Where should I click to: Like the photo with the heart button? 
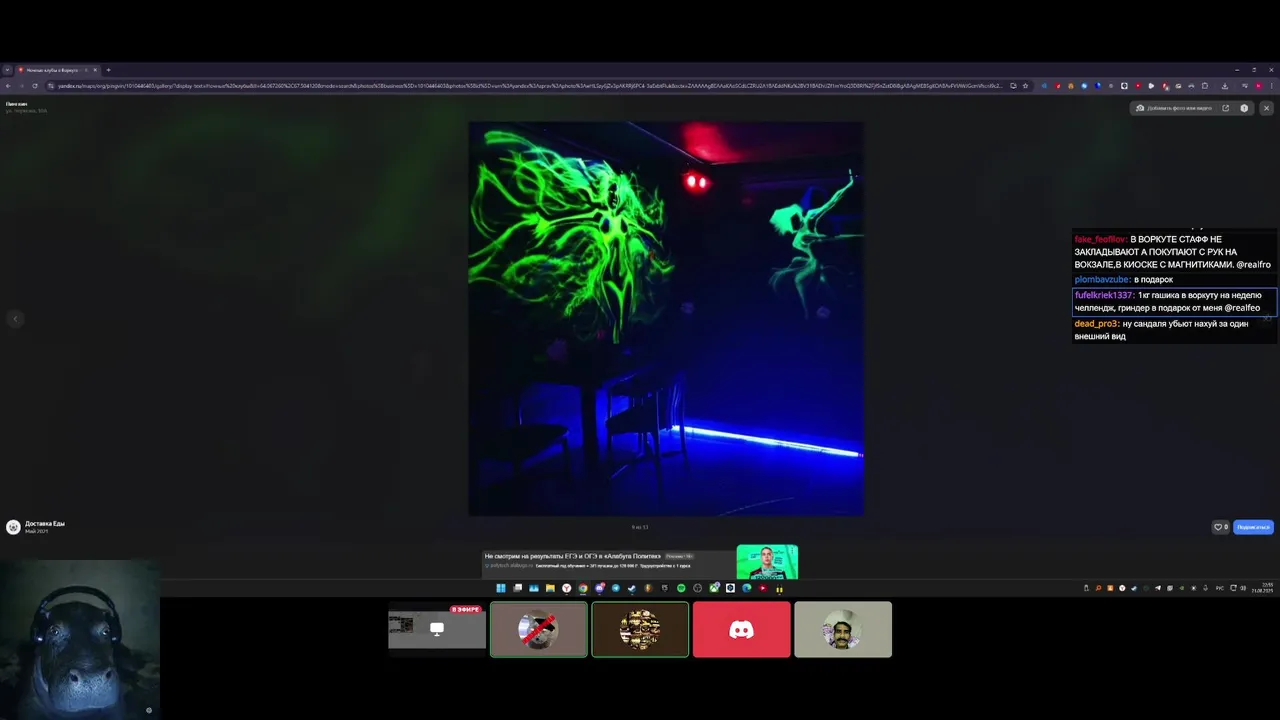point(1220,527)
